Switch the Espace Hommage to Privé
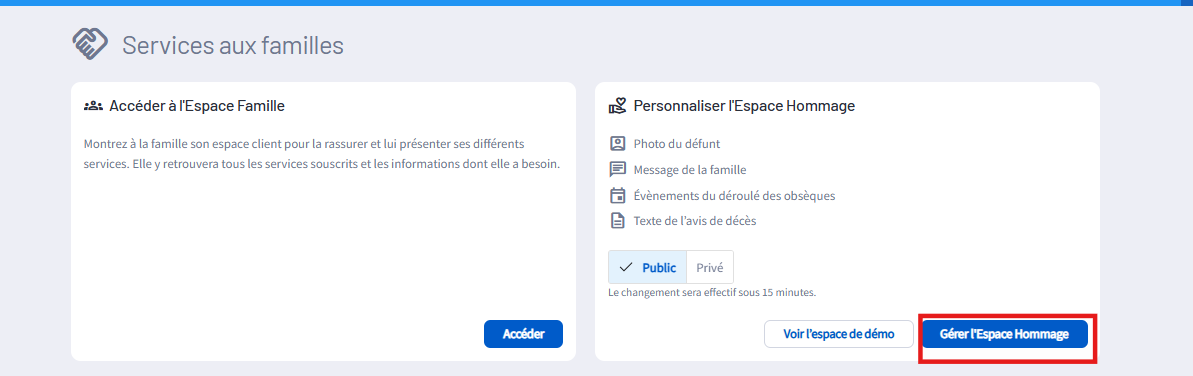Image resolution: width=1193 pixels, height=376 pixels. pos(710,267)
